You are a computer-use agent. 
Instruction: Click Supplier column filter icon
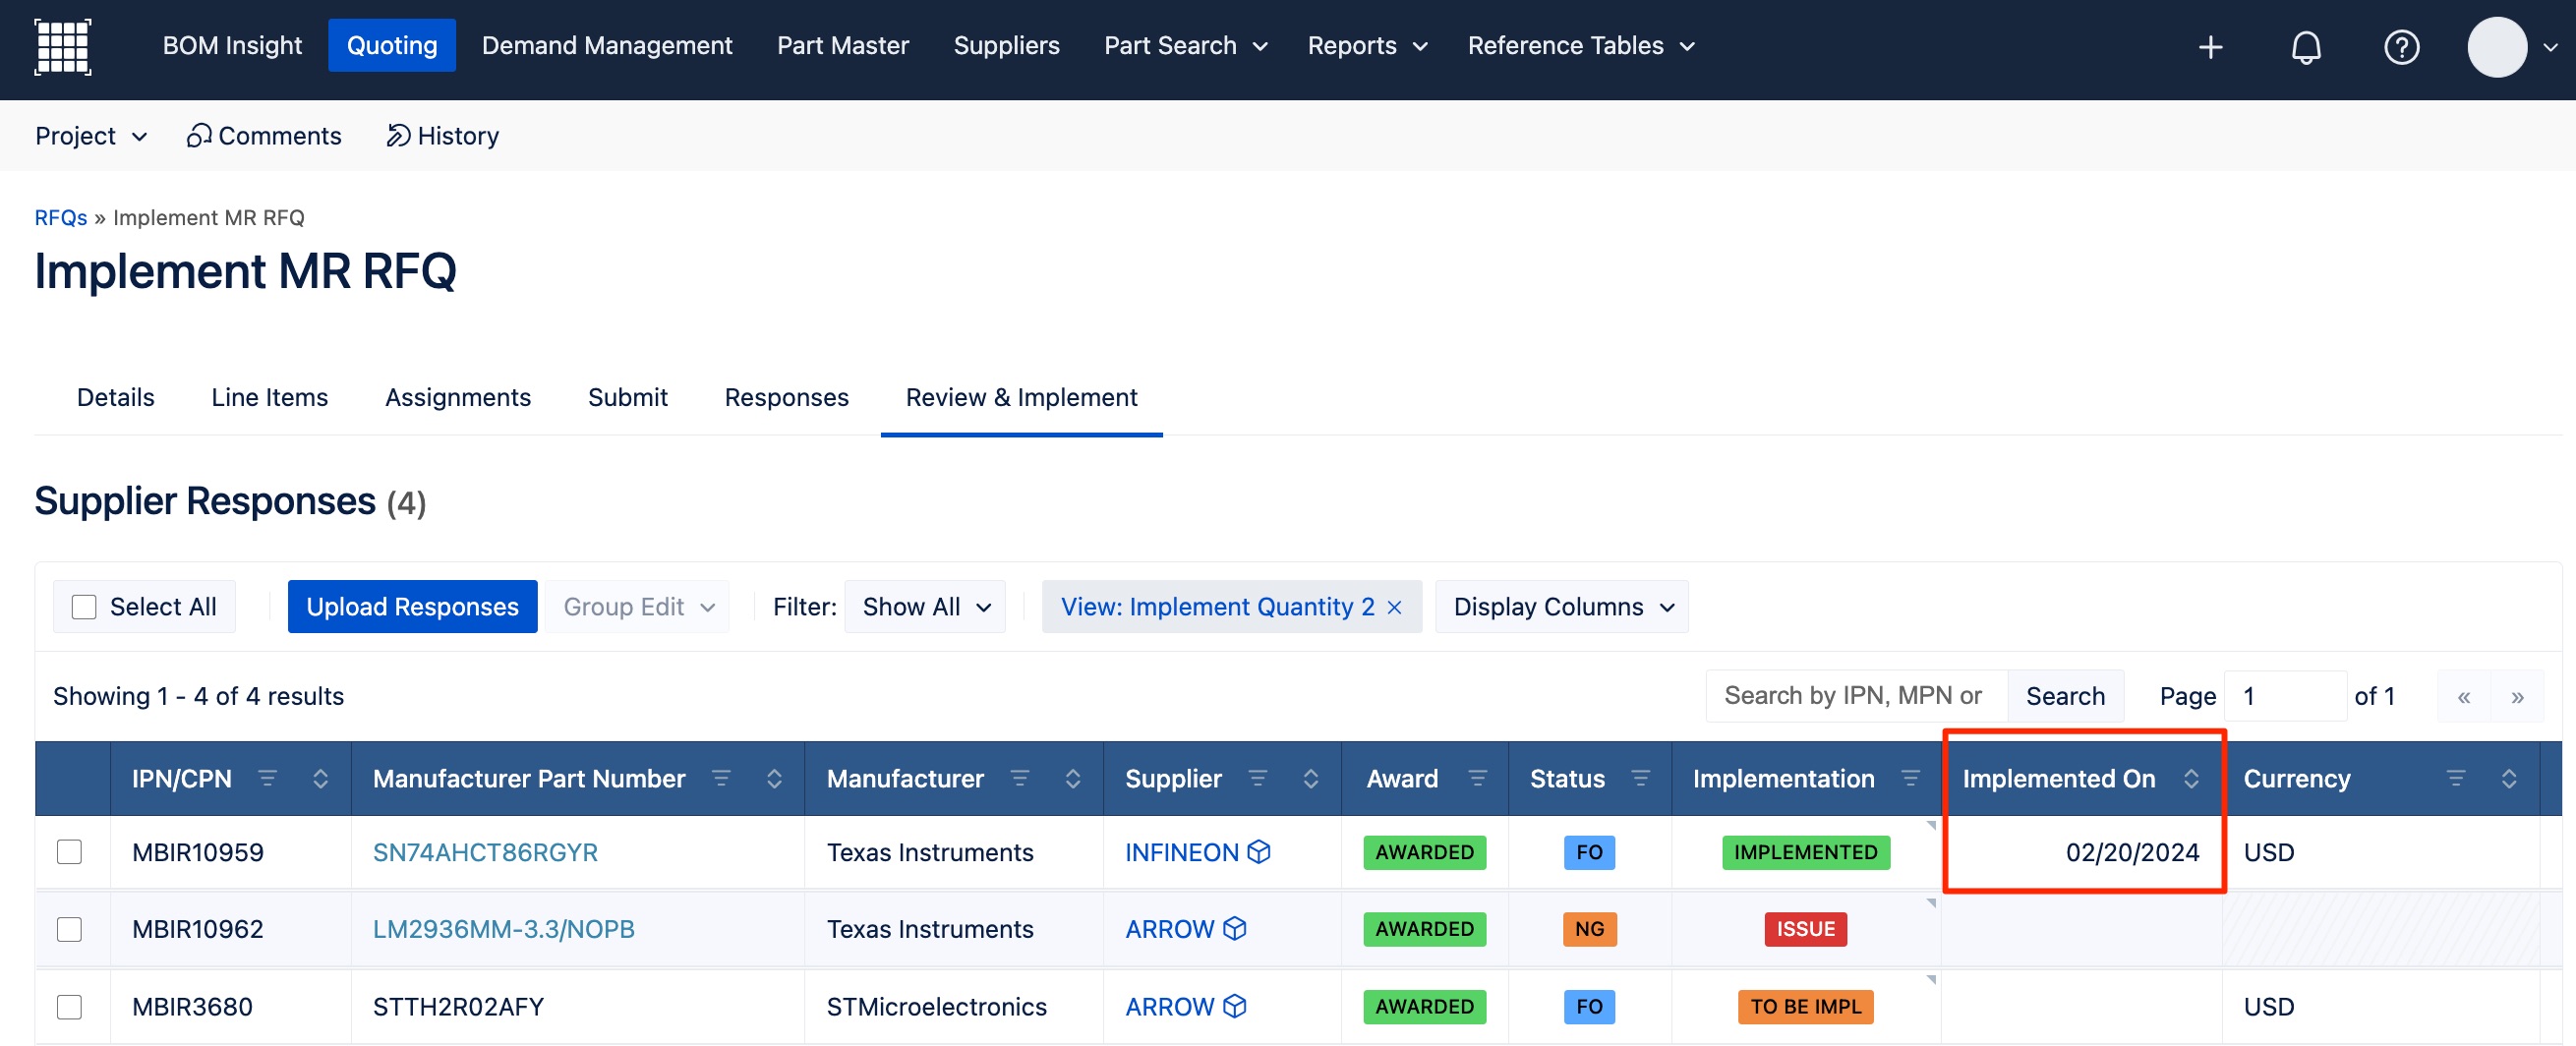tap(1258, 778)
